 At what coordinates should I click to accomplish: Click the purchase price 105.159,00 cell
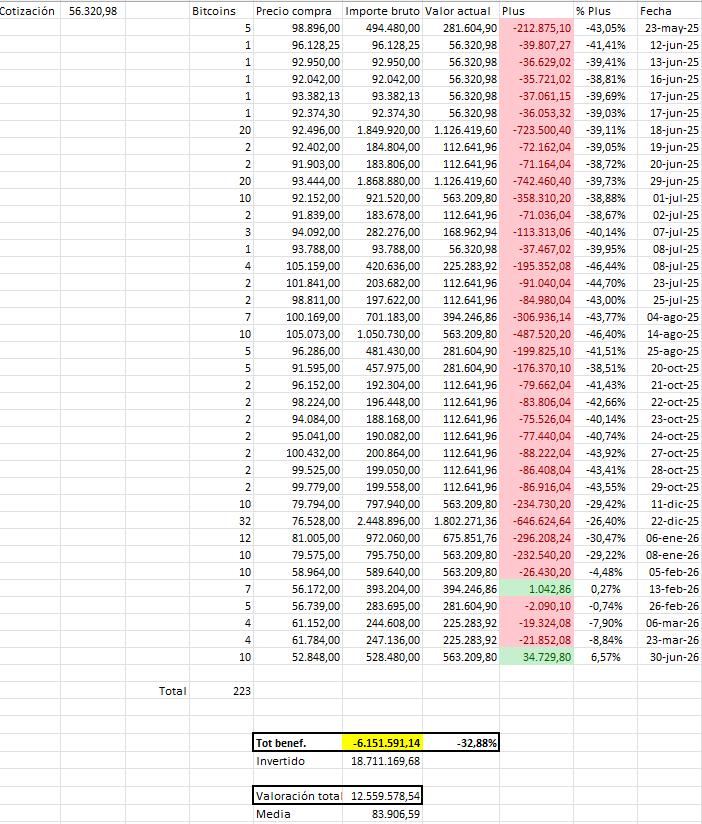tap(298, 266)
